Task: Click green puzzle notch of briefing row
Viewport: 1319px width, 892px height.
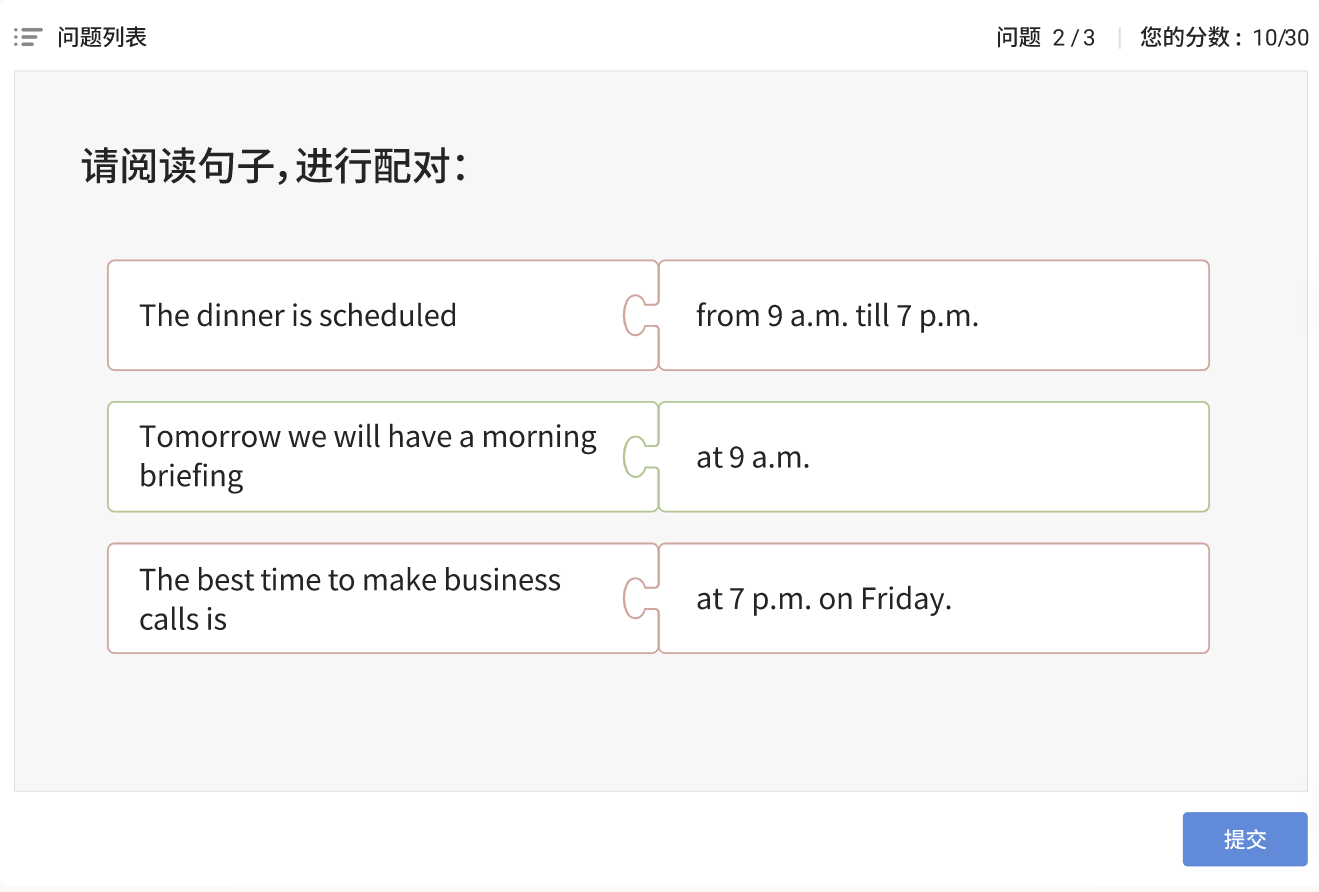Action: pos(638,457)
